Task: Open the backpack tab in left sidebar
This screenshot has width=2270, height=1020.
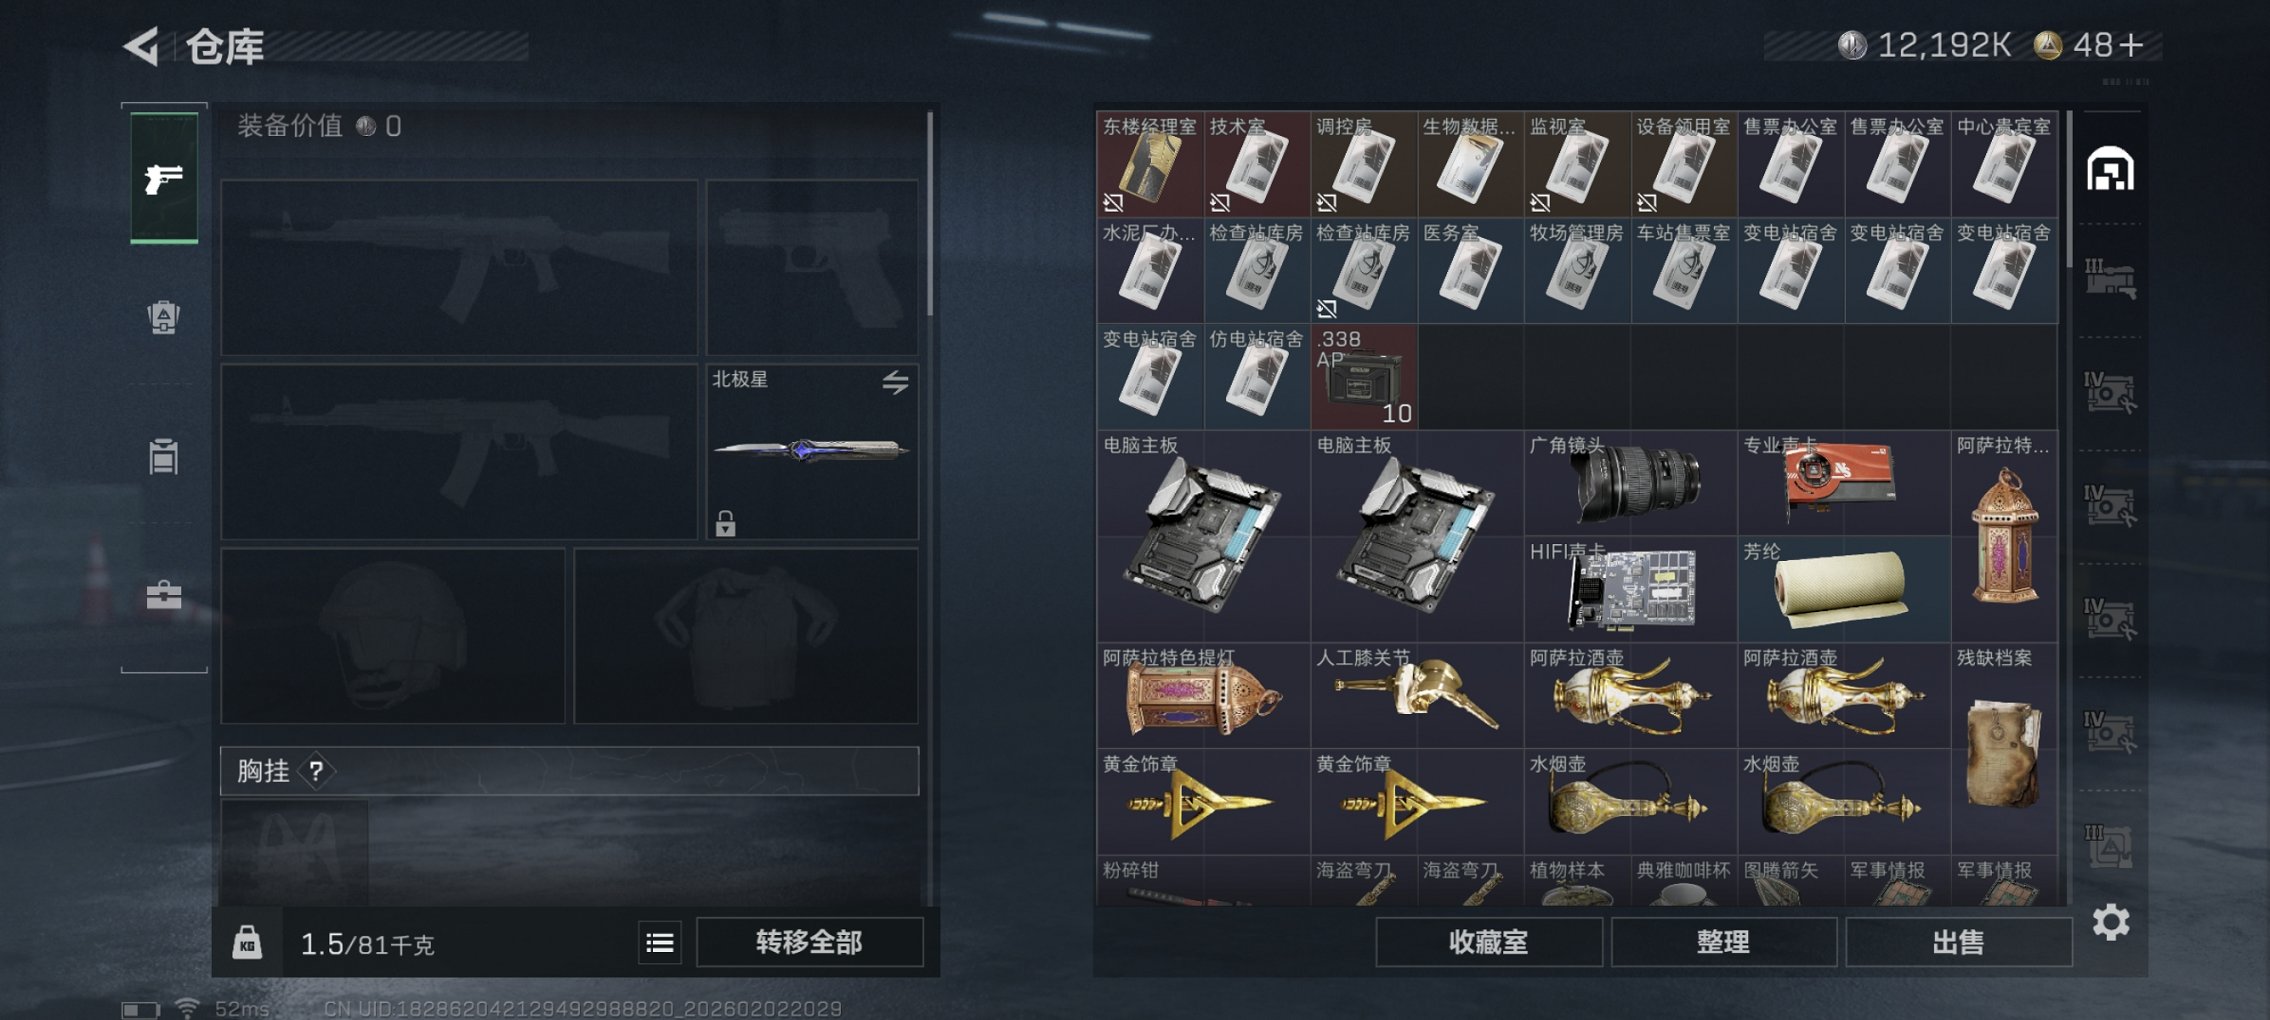Action: point(164,317)
